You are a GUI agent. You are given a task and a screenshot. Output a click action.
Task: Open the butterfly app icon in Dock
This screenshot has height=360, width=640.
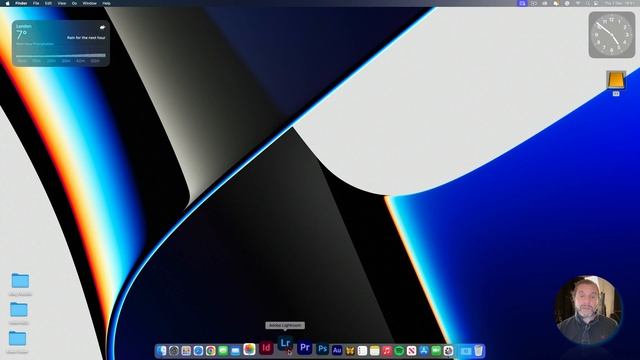pos(350,351)
